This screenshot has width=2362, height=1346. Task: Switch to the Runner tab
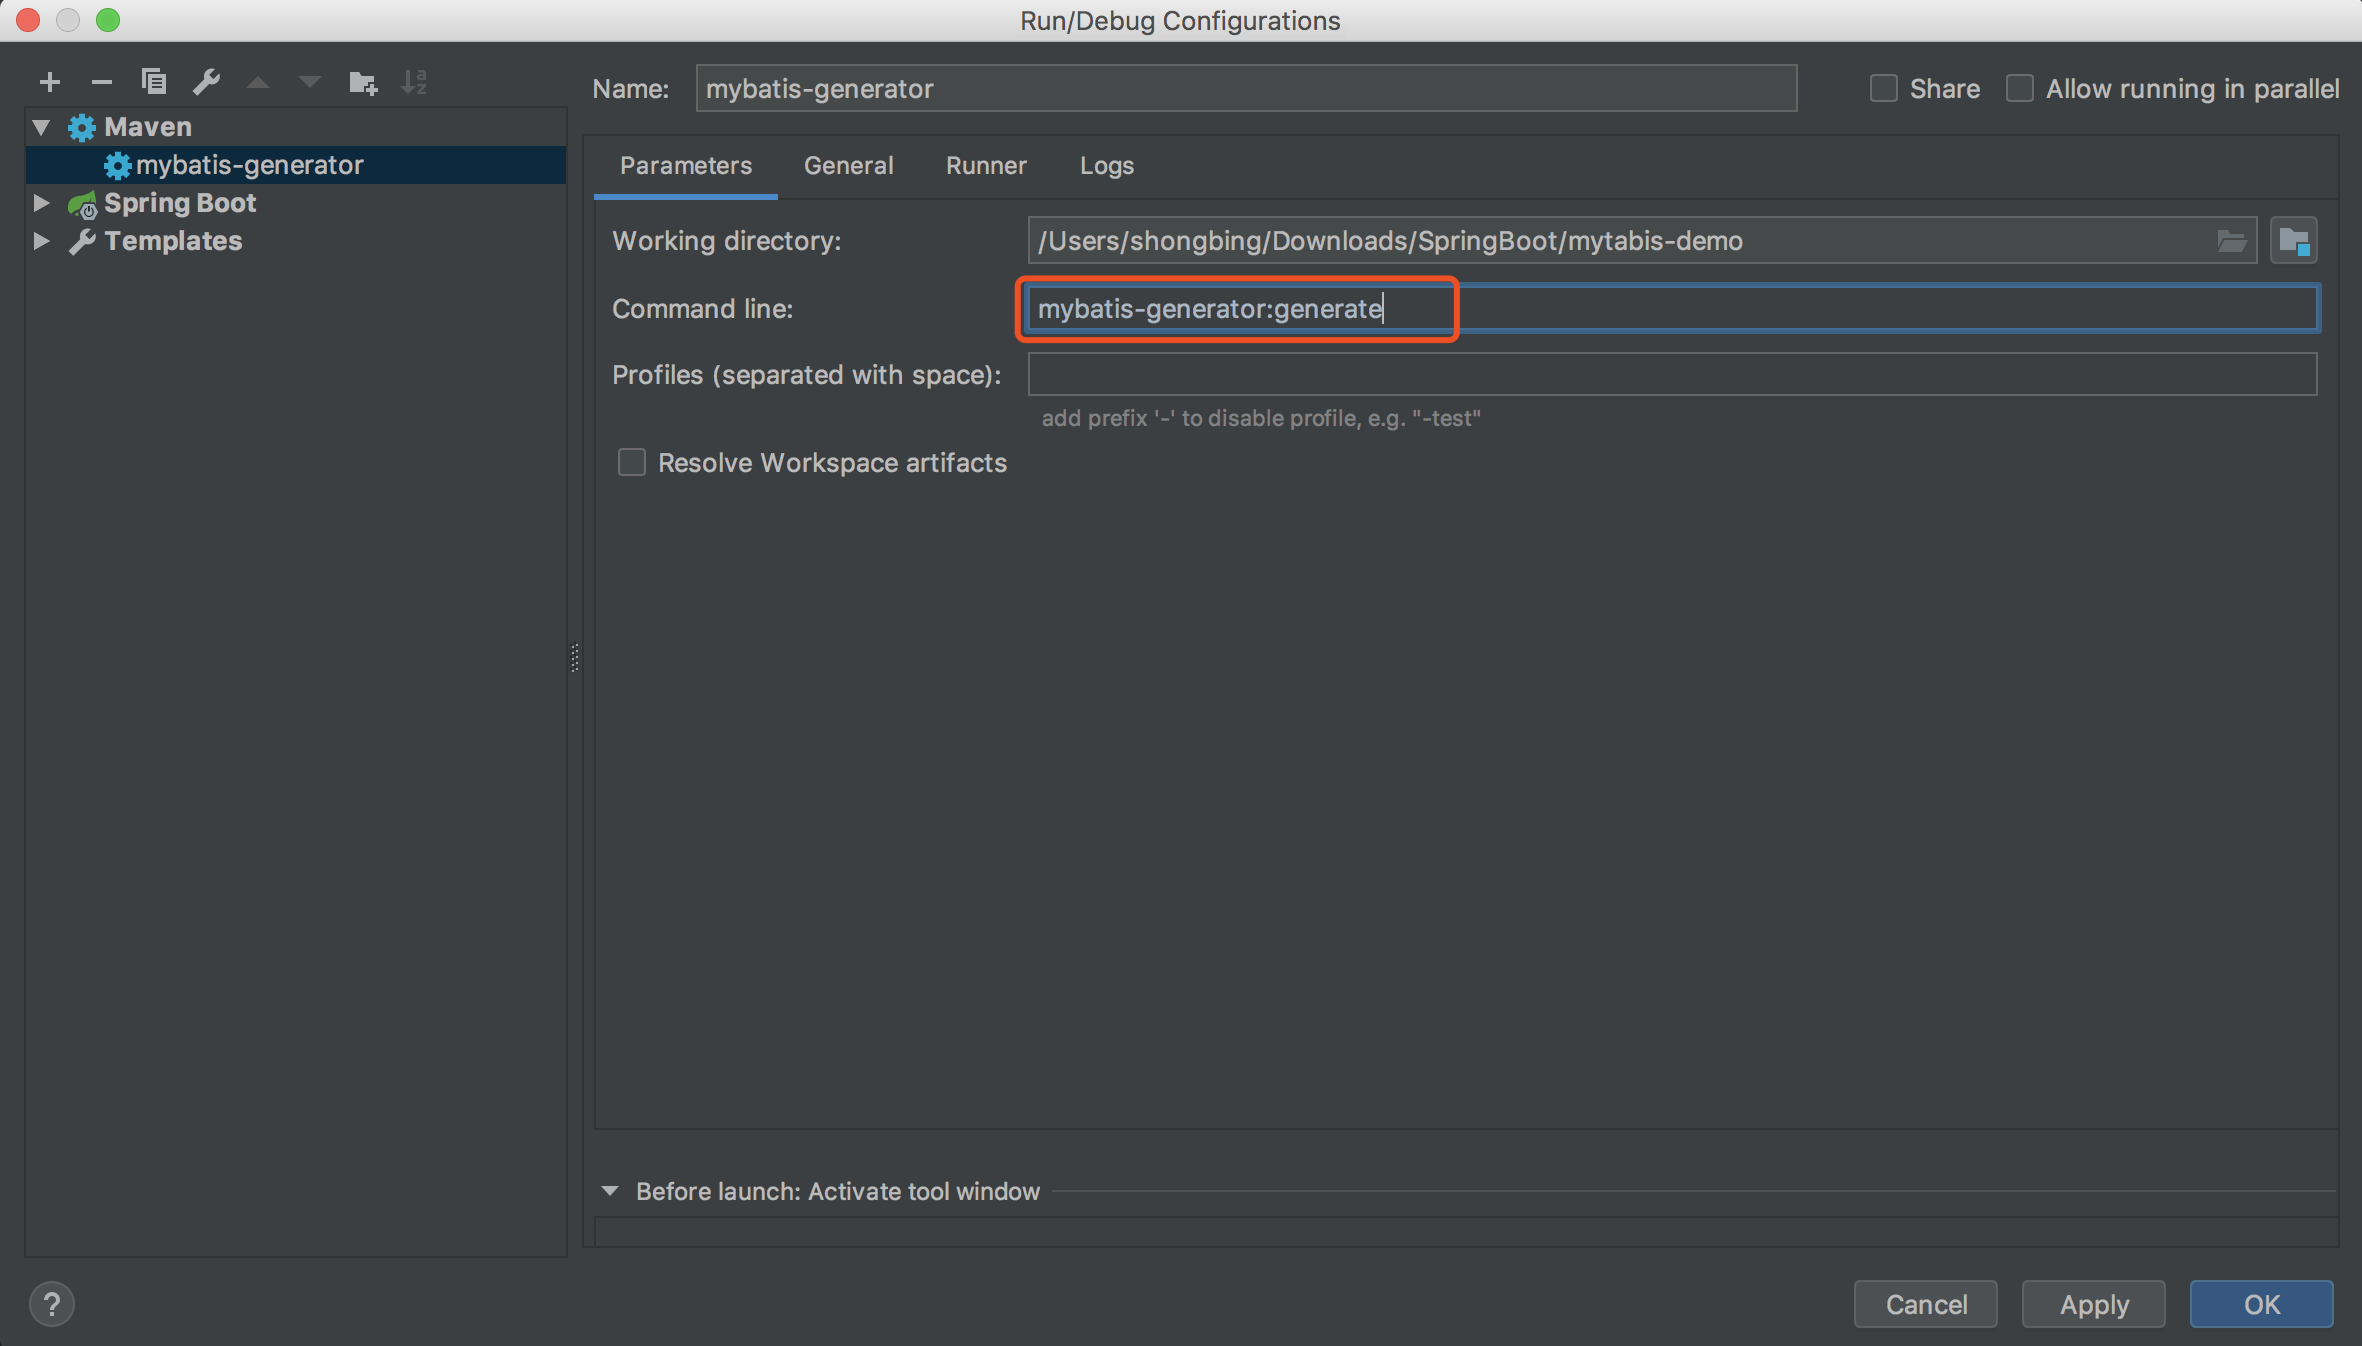pyautogui.click(x=987, y=165)
